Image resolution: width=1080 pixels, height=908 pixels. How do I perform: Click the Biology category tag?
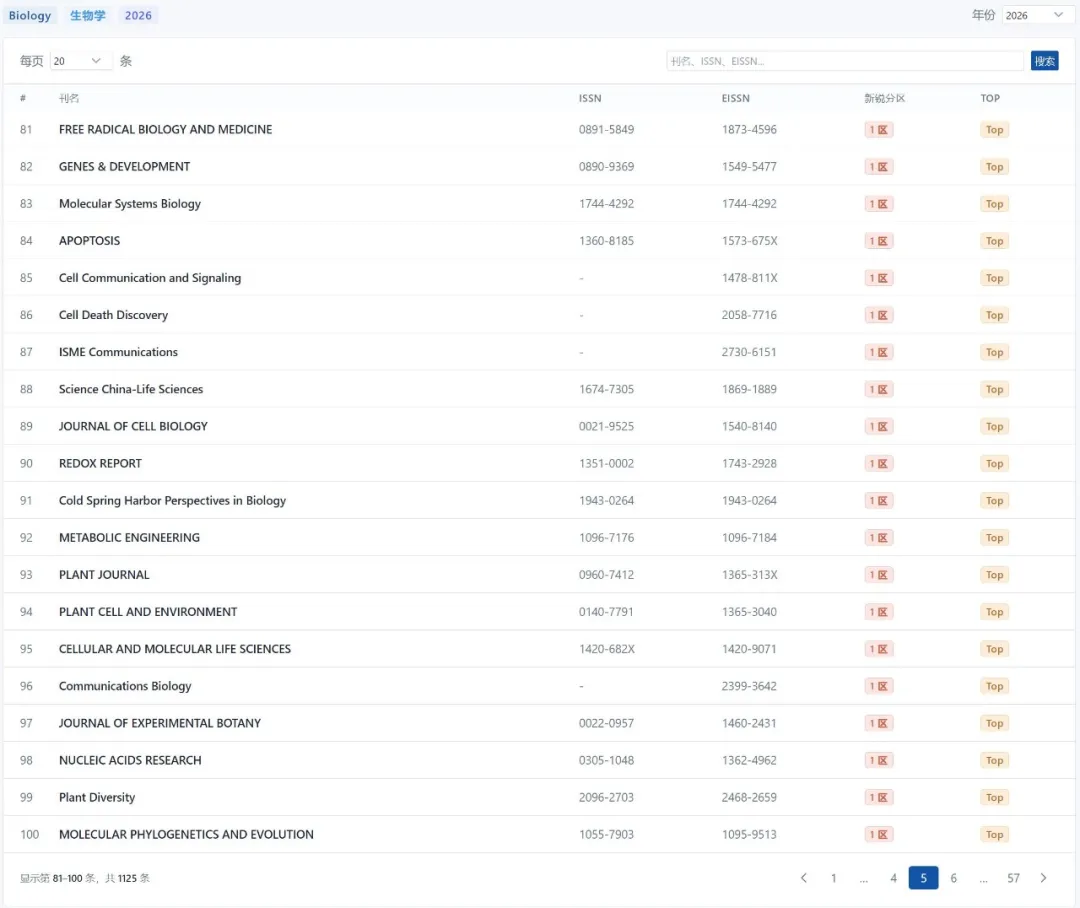(x=30, y=16)
